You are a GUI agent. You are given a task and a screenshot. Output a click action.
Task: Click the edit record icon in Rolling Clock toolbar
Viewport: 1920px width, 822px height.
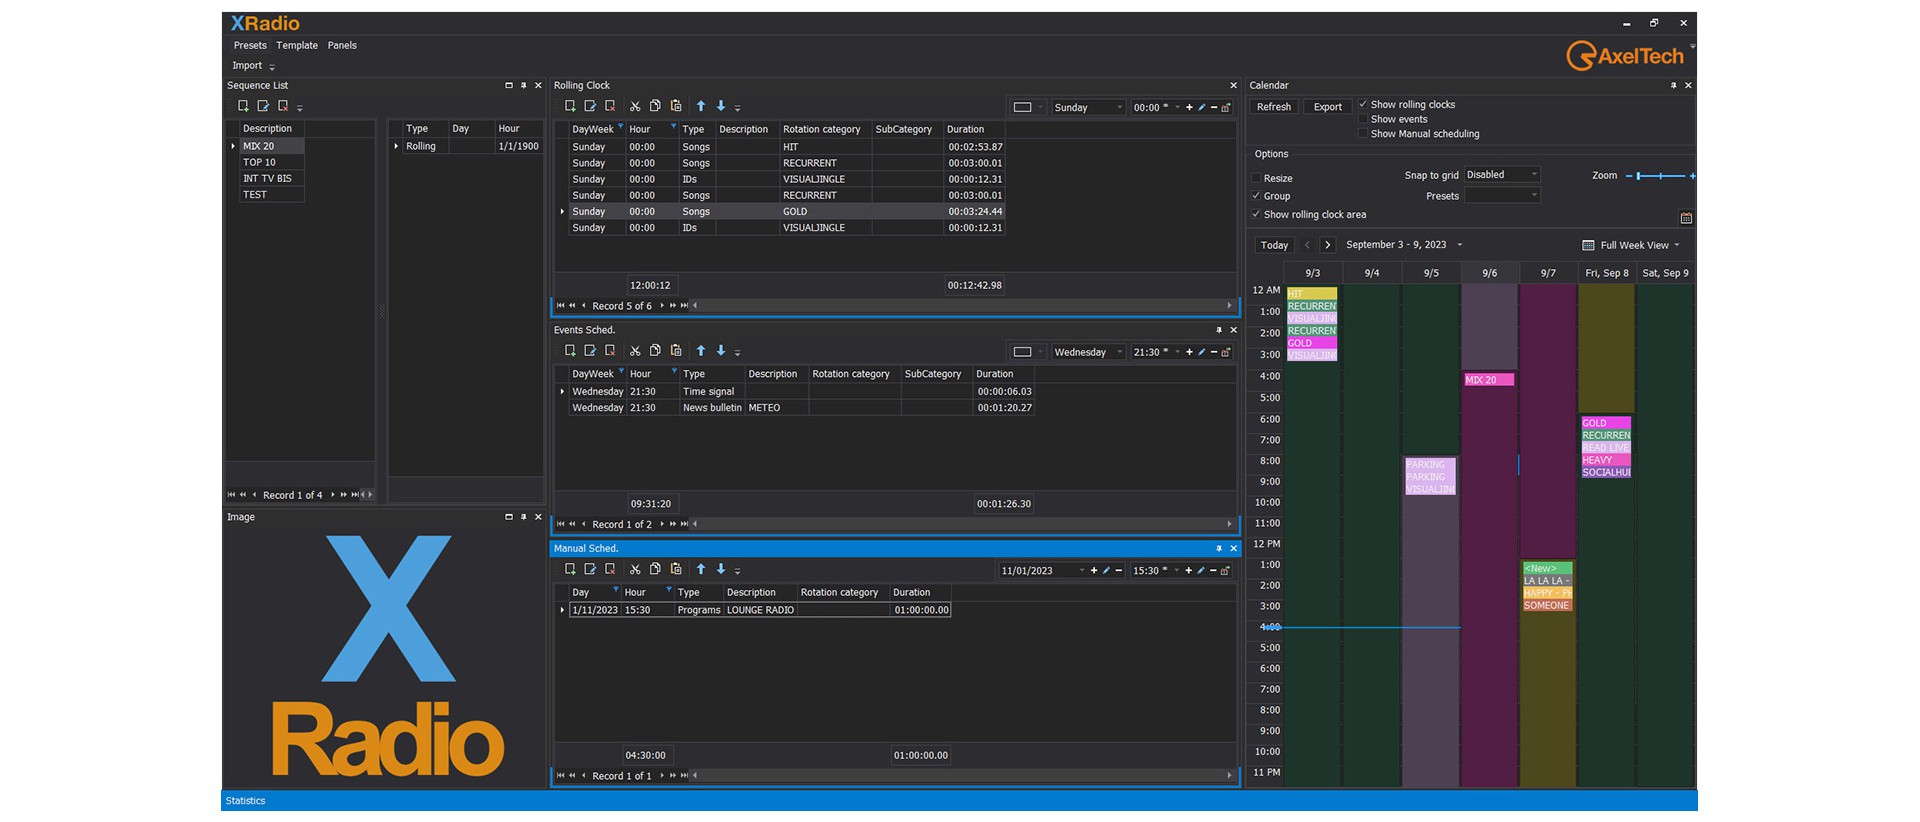(x=590, y=106)
